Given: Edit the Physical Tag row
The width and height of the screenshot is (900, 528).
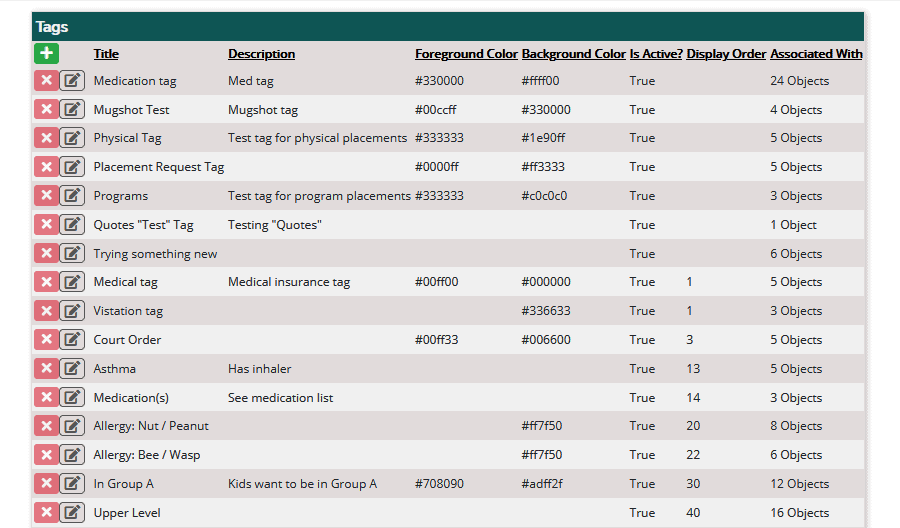Looking at the screenshot, I should coord(72,138).
